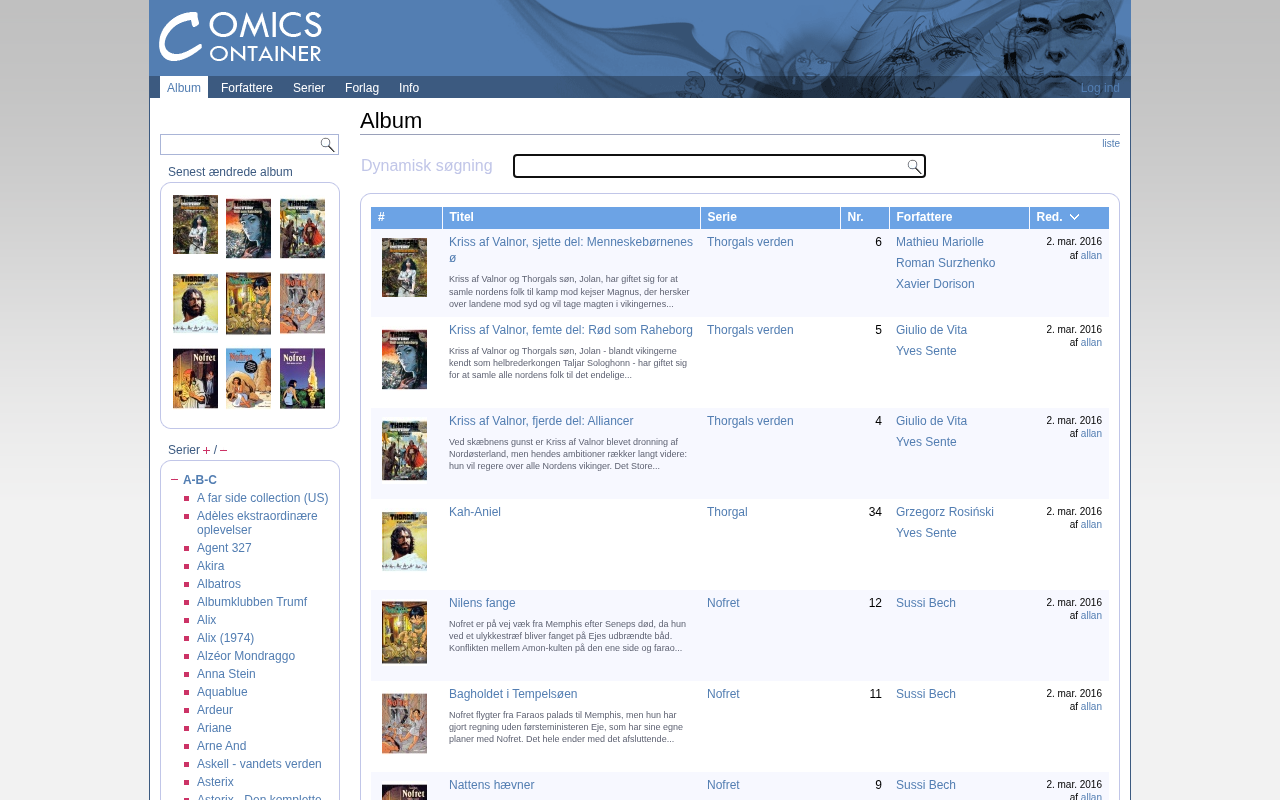Open Rød som Raheborg cover thumbnail in table
Viewport: 1280px width, 800px height.
click(404, 359)
